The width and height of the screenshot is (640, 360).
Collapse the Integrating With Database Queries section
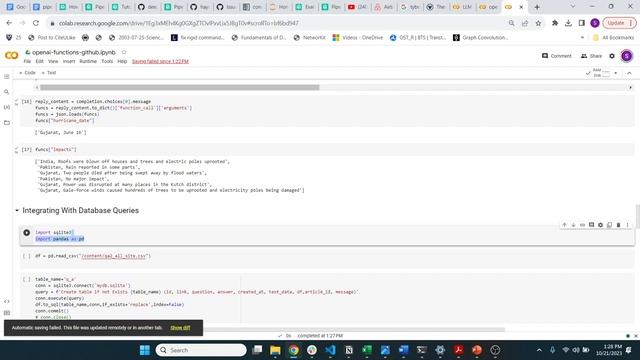17,211
